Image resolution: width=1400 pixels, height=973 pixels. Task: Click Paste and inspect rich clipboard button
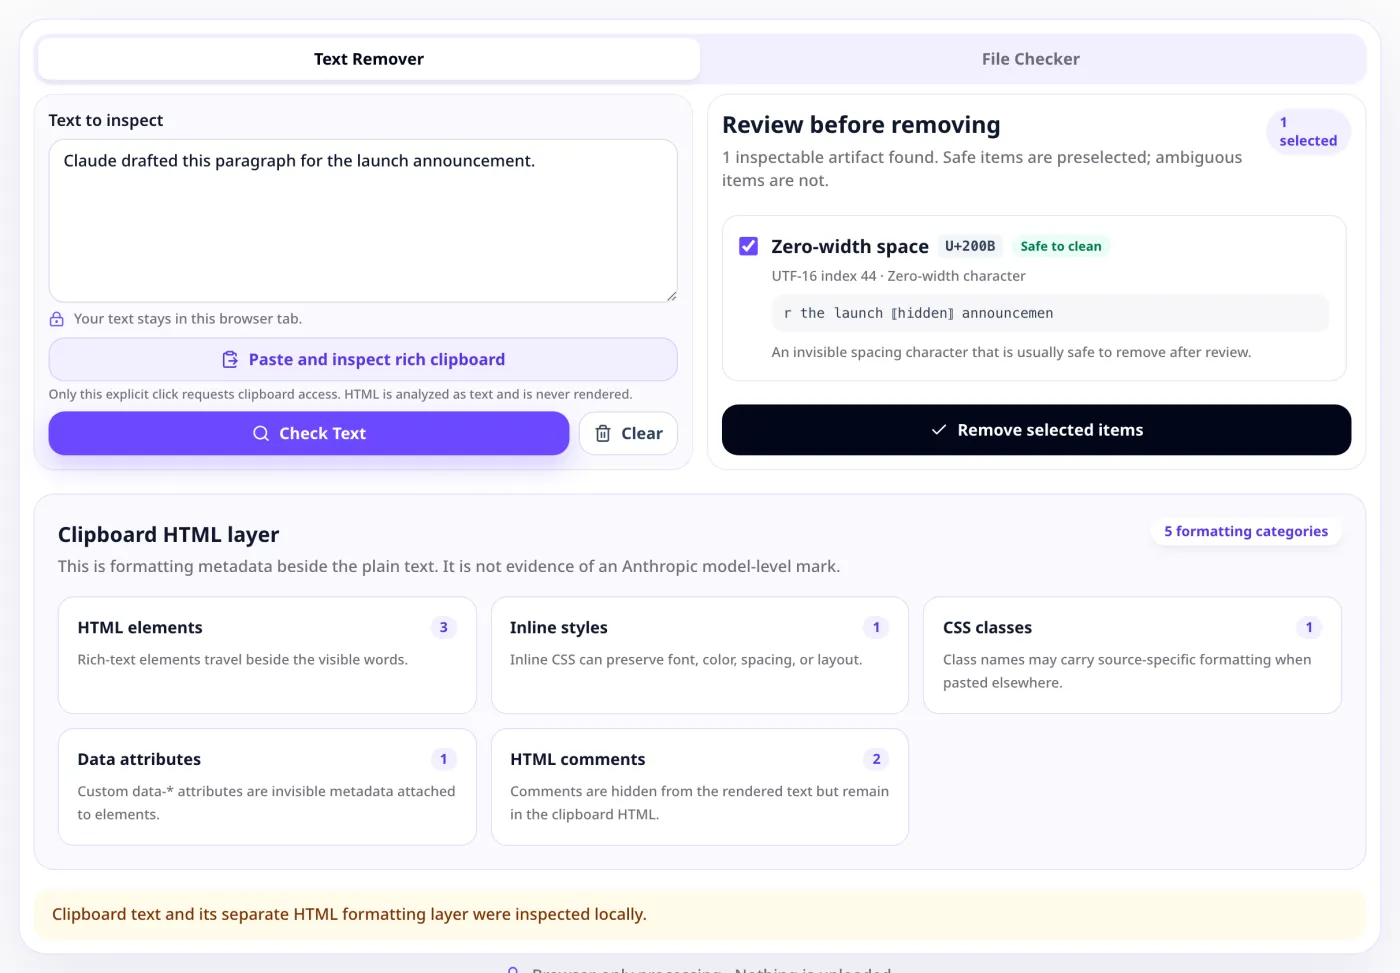363,359
